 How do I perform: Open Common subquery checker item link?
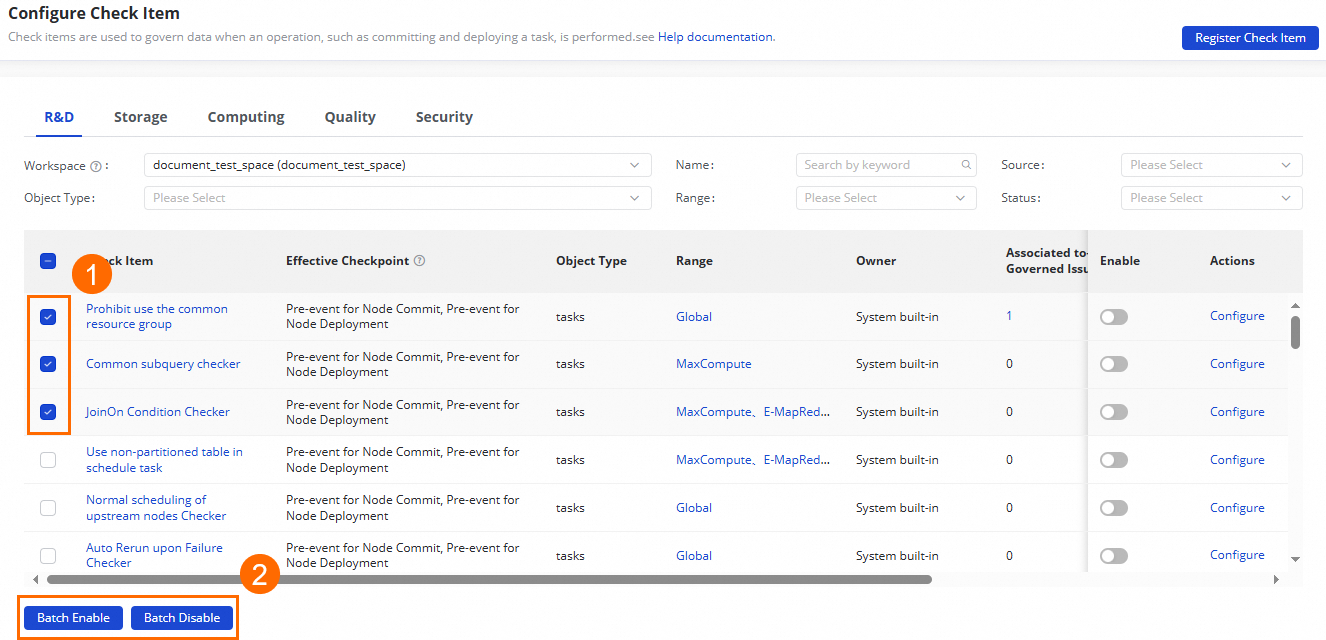163,364
